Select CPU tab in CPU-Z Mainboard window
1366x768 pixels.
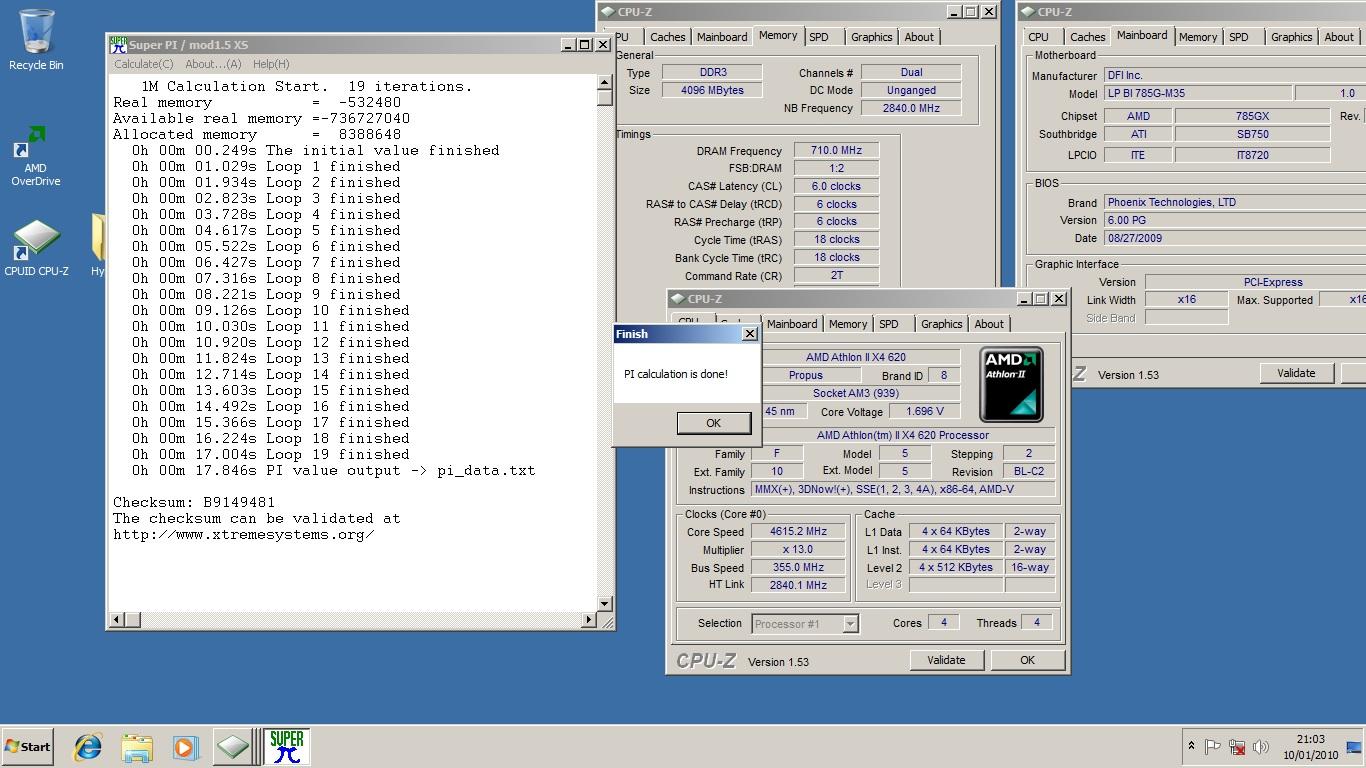coord(1039,37)
